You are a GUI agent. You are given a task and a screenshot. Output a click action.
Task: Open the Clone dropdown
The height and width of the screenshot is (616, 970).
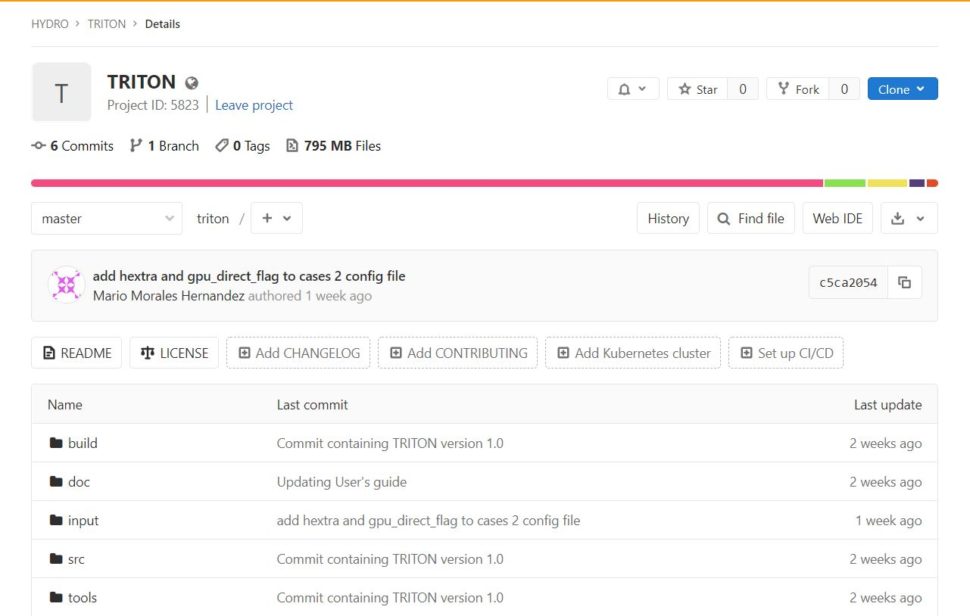(902, 89)
